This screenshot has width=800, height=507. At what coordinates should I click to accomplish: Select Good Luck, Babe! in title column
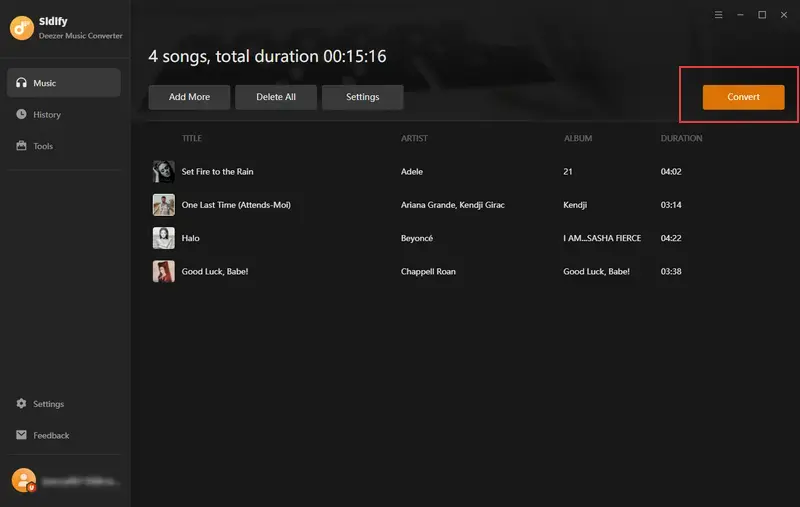pos(215,271)
